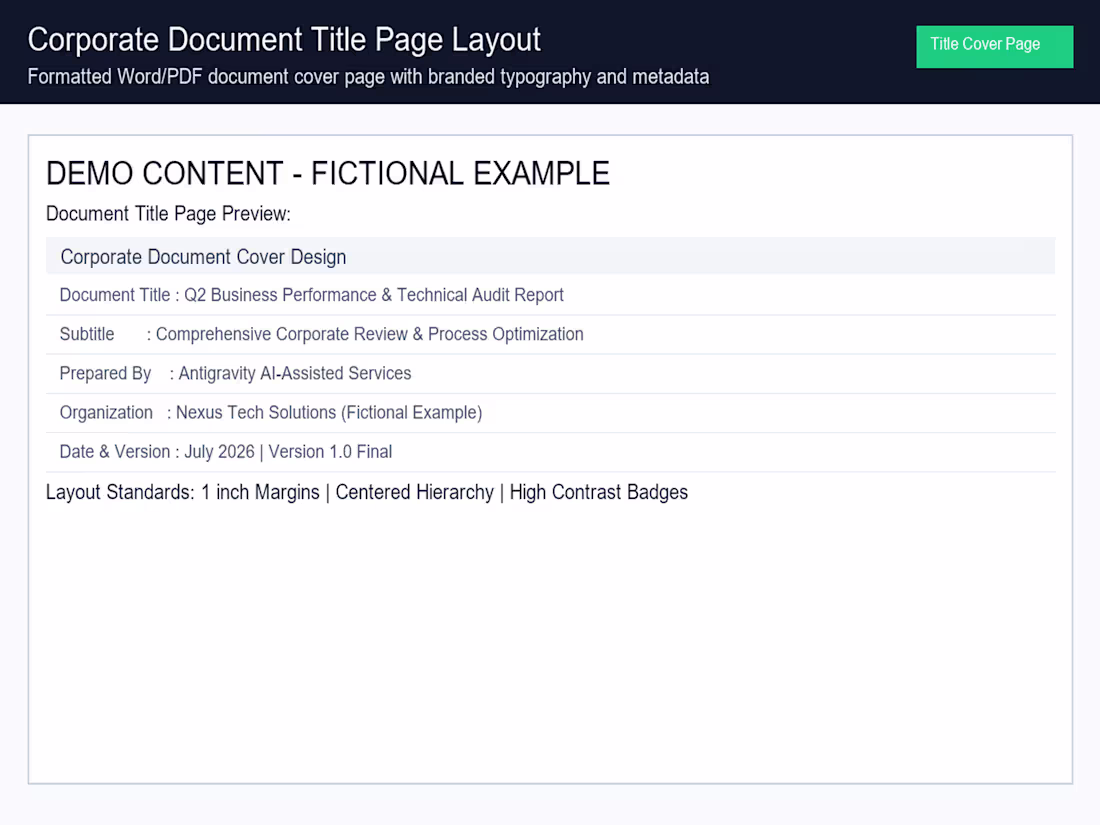Click the Prepared By Antigravity AI-Assisted Services row
Viewport: 1100px width, 825px height.
[x=551, y=374]
